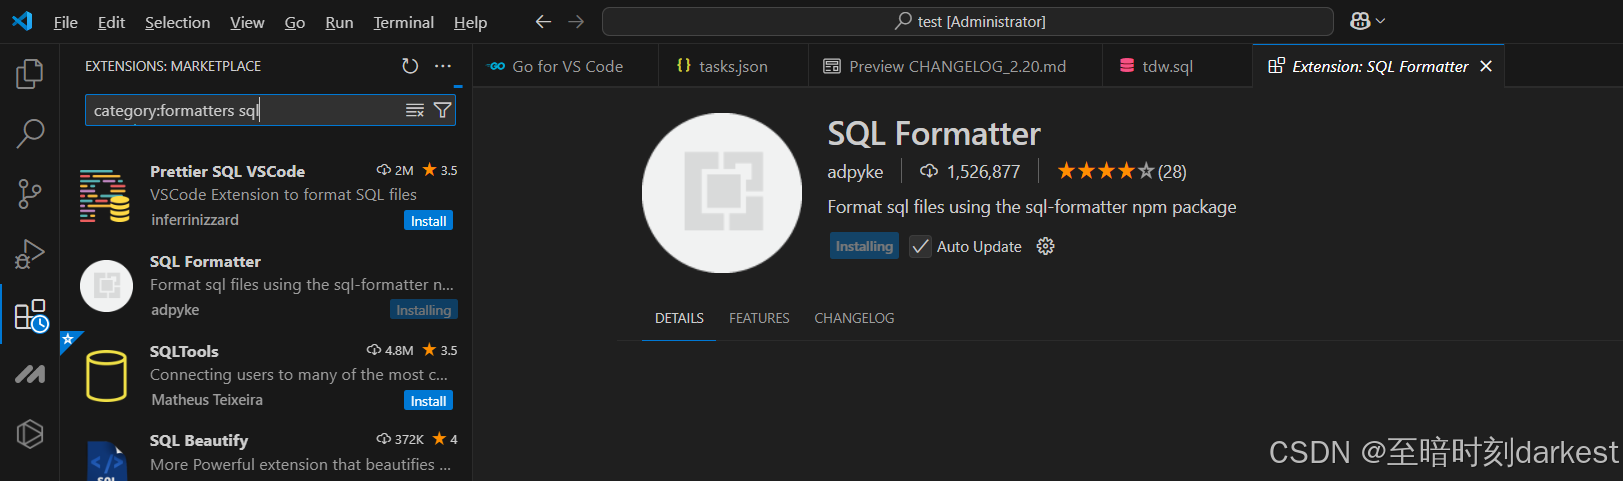Click the SQLTools yellow database icon
Viewport: 1623px width, 481px height.
coord(106,376)
